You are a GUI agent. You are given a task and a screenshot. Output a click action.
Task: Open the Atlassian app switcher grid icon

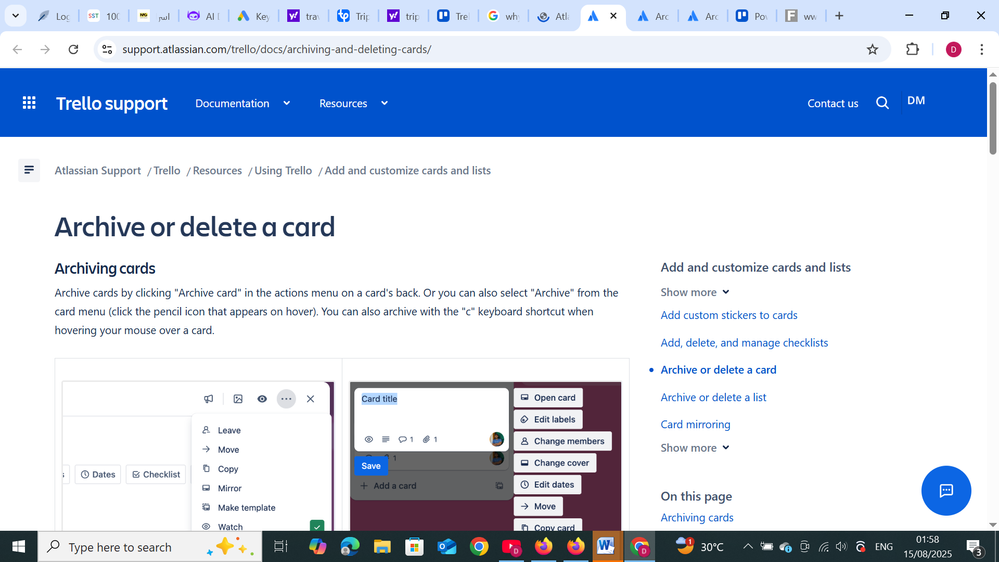[x=29, y=103]
